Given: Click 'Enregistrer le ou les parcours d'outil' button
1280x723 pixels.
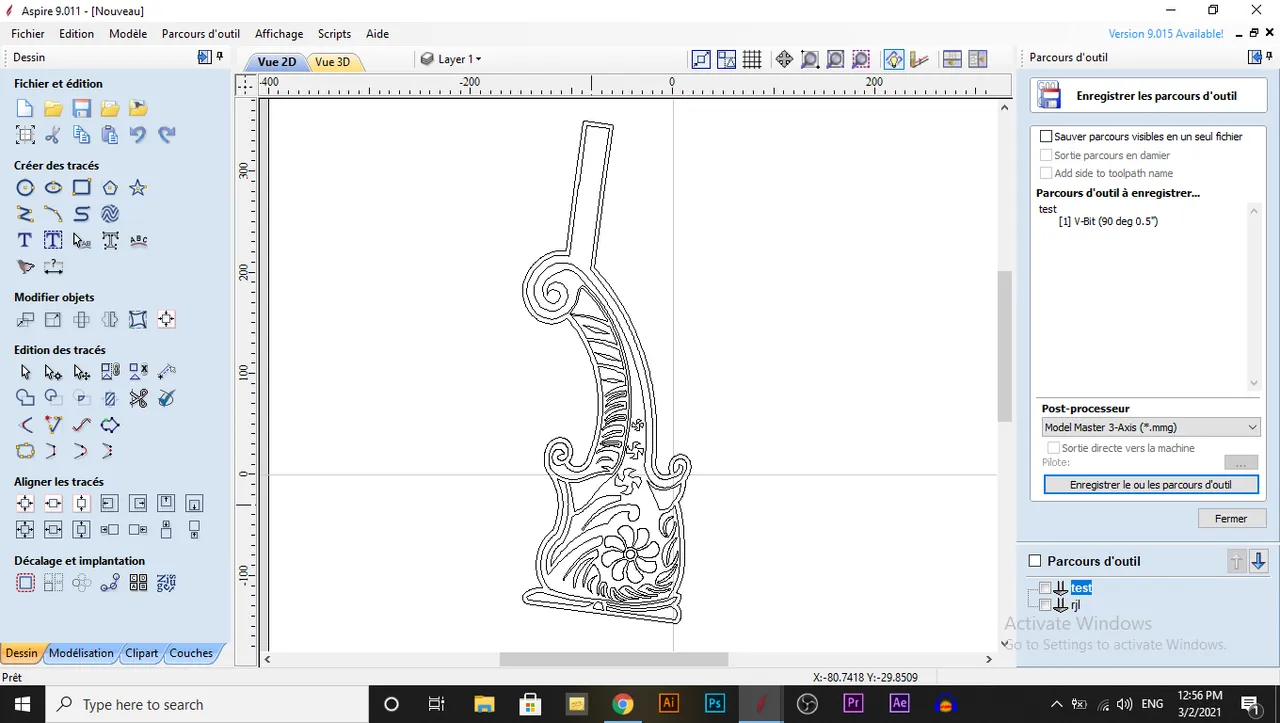Looking at the screenshot, I should tap(1151, 484).
